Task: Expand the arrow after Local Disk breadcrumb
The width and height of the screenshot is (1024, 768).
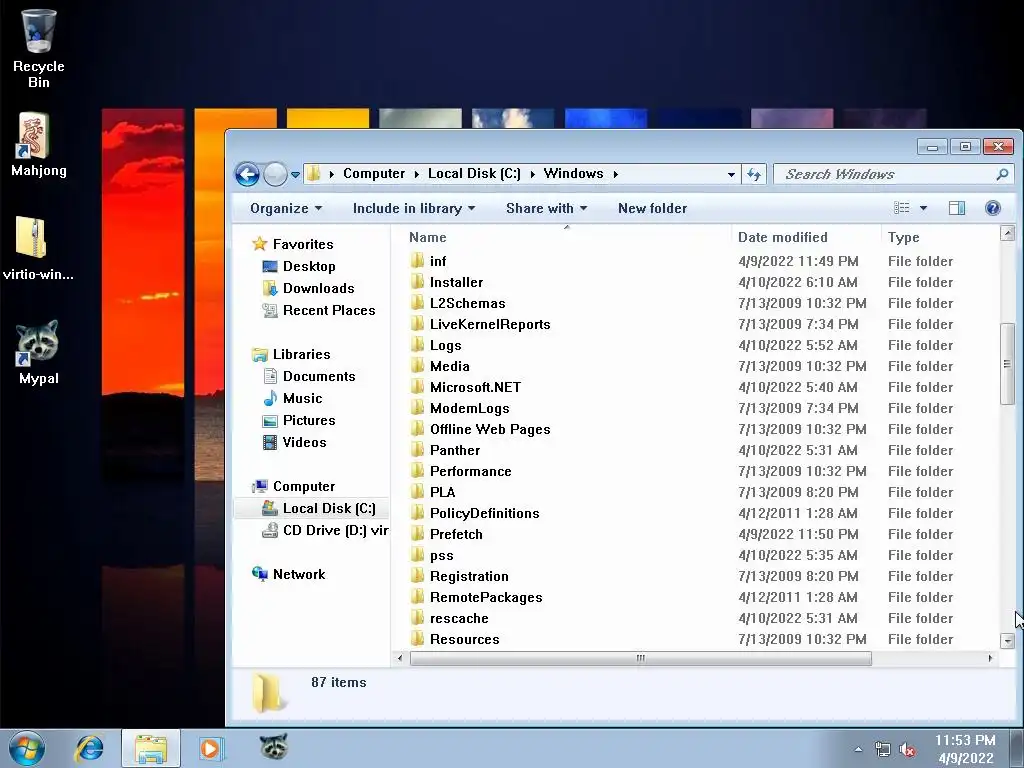Action: click(532, 174)
